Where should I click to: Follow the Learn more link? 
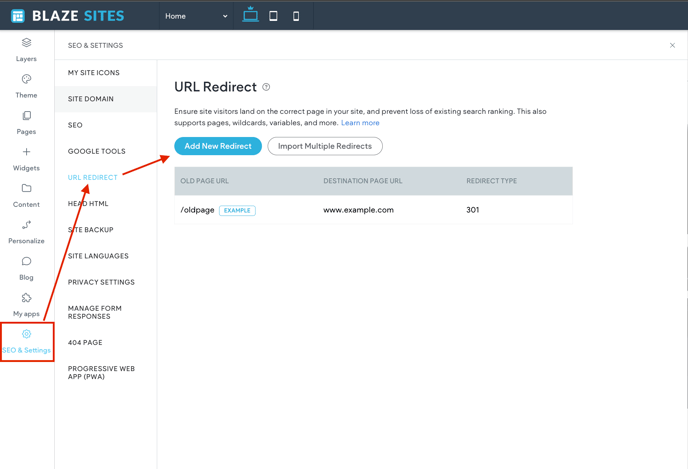coord(360,123)
